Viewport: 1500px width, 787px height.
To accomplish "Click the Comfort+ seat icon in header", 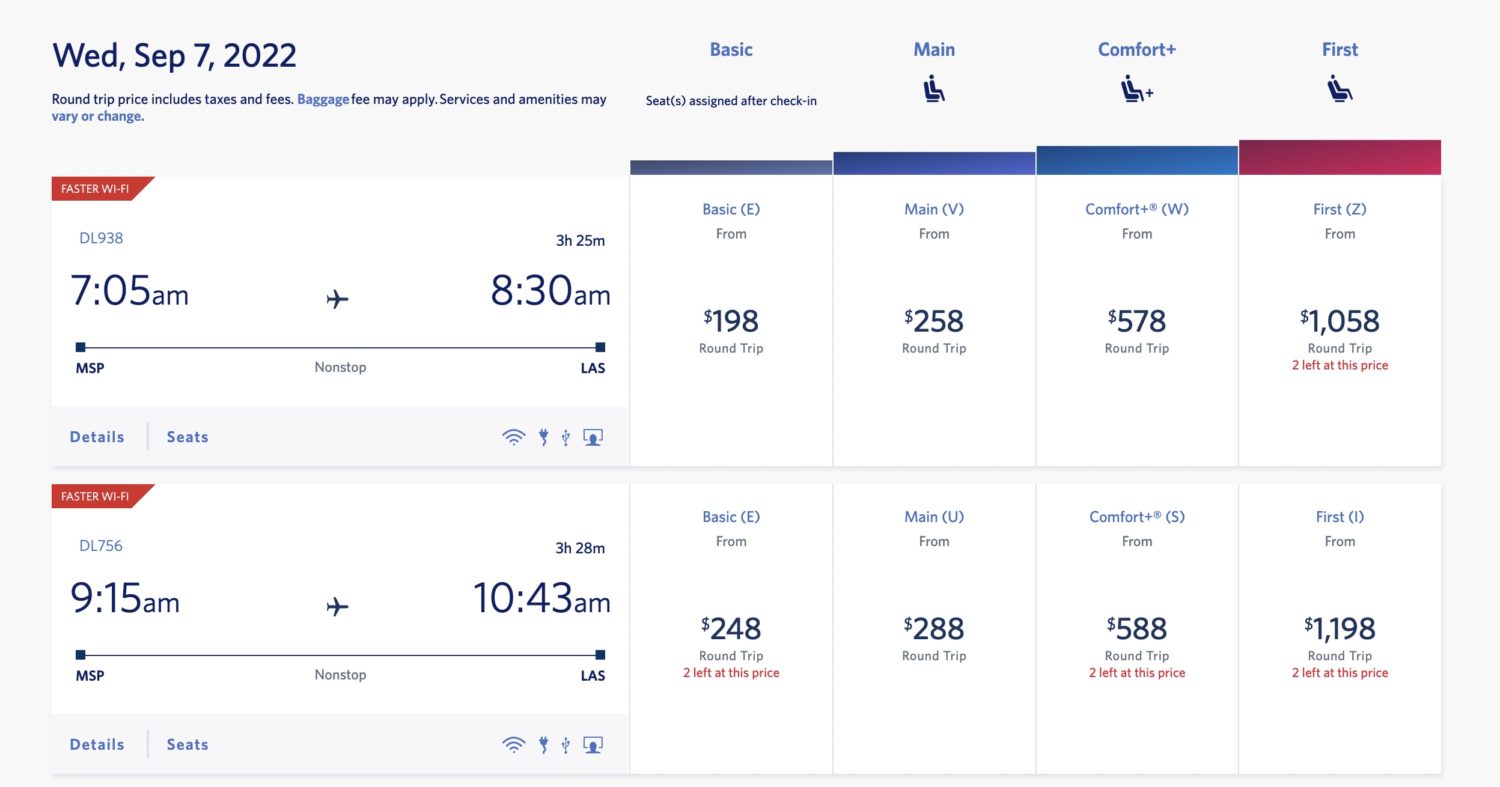I will pyautogui.click(x=1135, y=88).
